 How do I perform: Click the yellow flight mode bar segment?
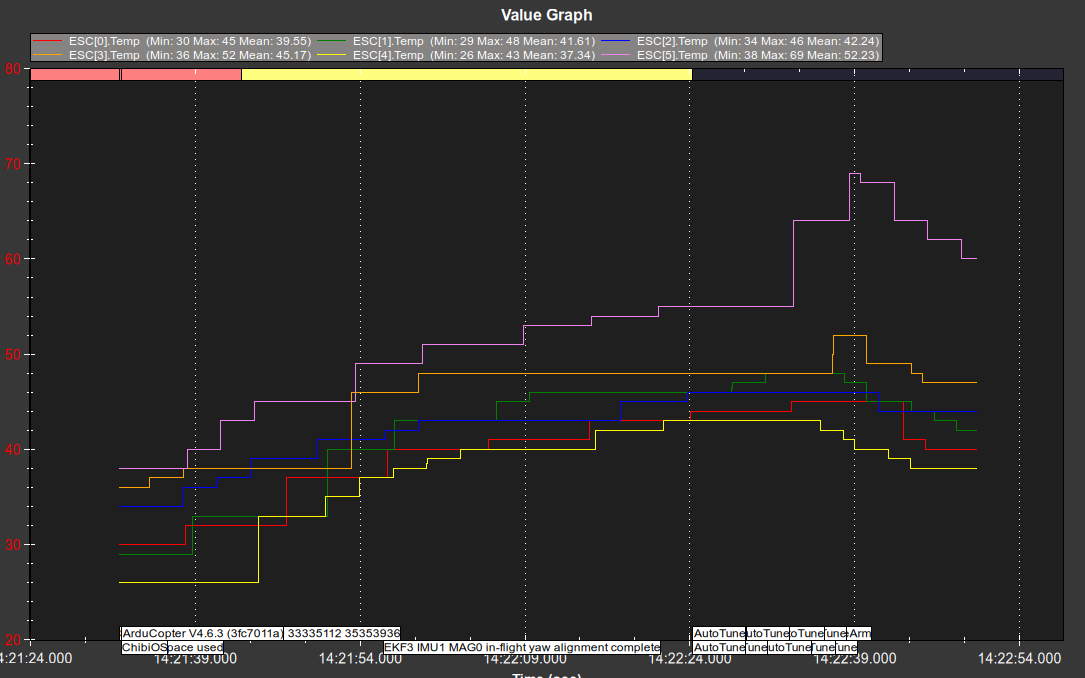coord(466,74)
